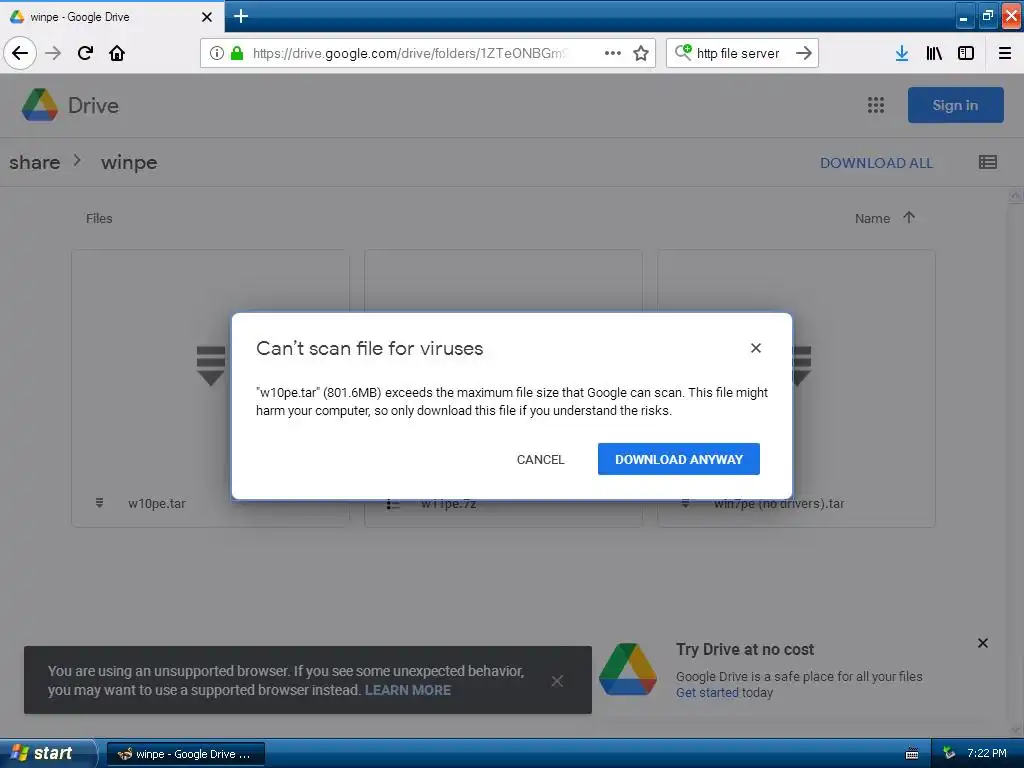Select the winpe breadcrumb folder
The image size is (1024, 768).
(129, 162)
